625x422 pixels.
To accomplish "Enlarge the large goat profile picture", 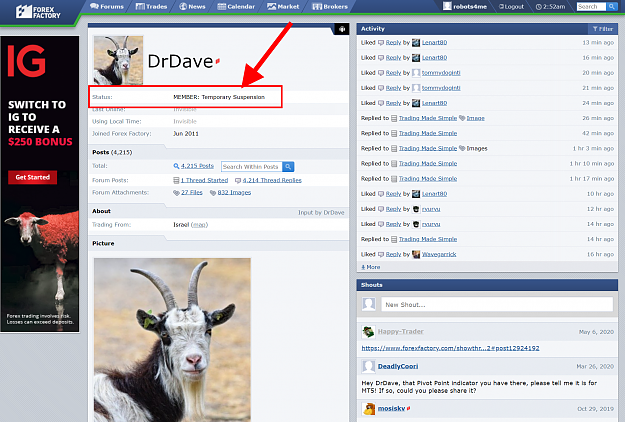I will pos(172,340).
